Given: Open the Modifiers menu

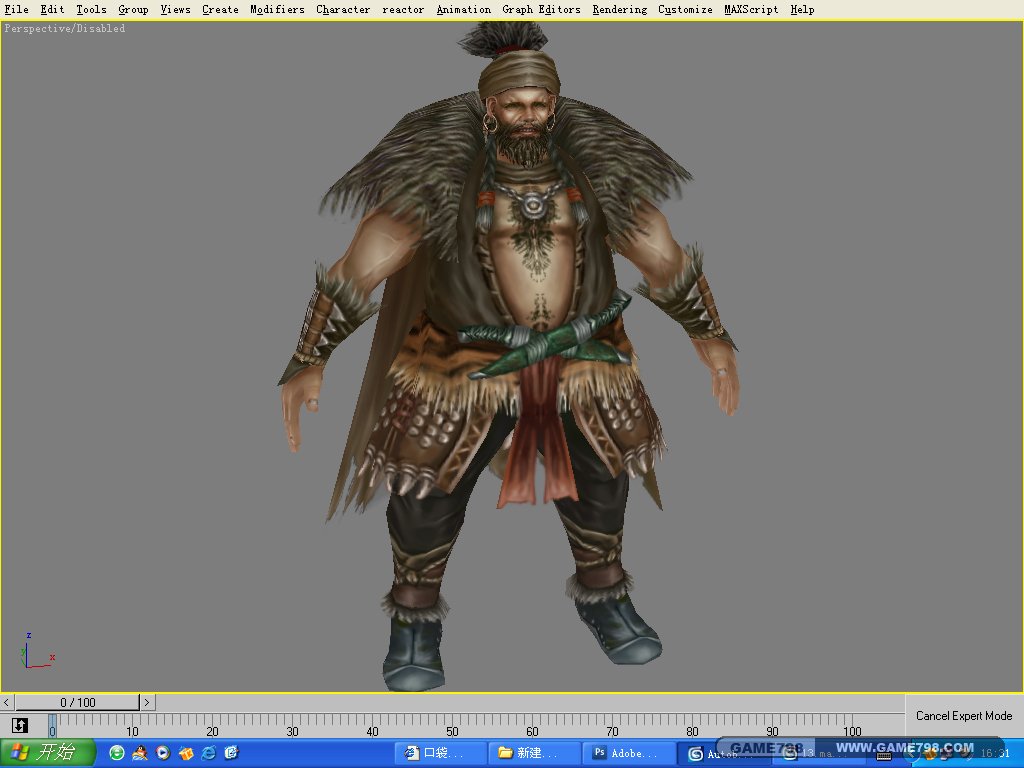Looking at the screenshot, I should coord(277,9).
